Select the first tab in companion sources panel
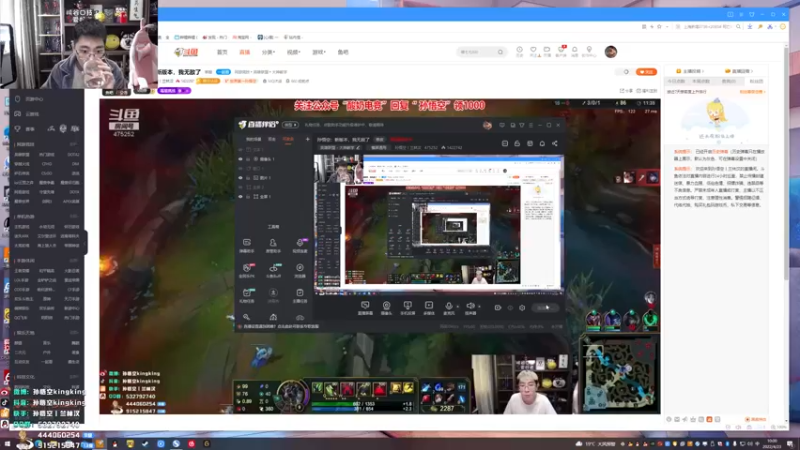 [254, 139]
